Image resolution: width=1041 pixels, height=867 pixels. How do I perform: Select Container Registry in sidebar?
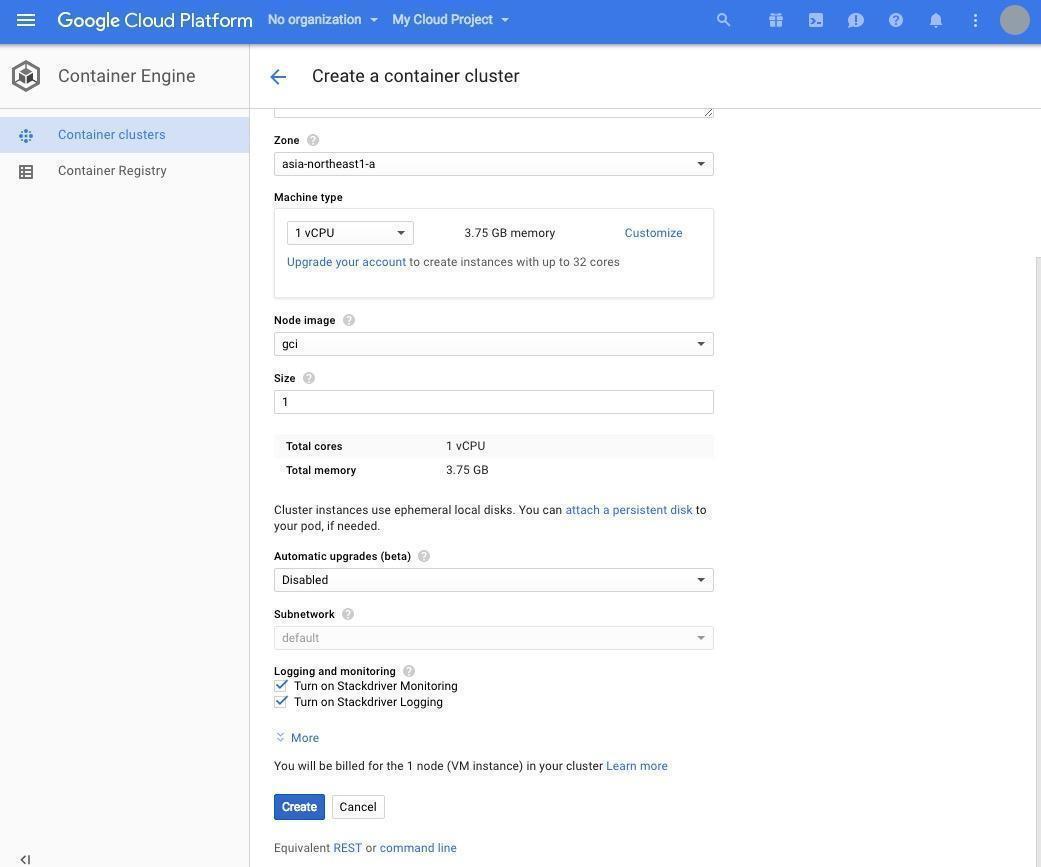pyautogui.click(x=124, y=171)
